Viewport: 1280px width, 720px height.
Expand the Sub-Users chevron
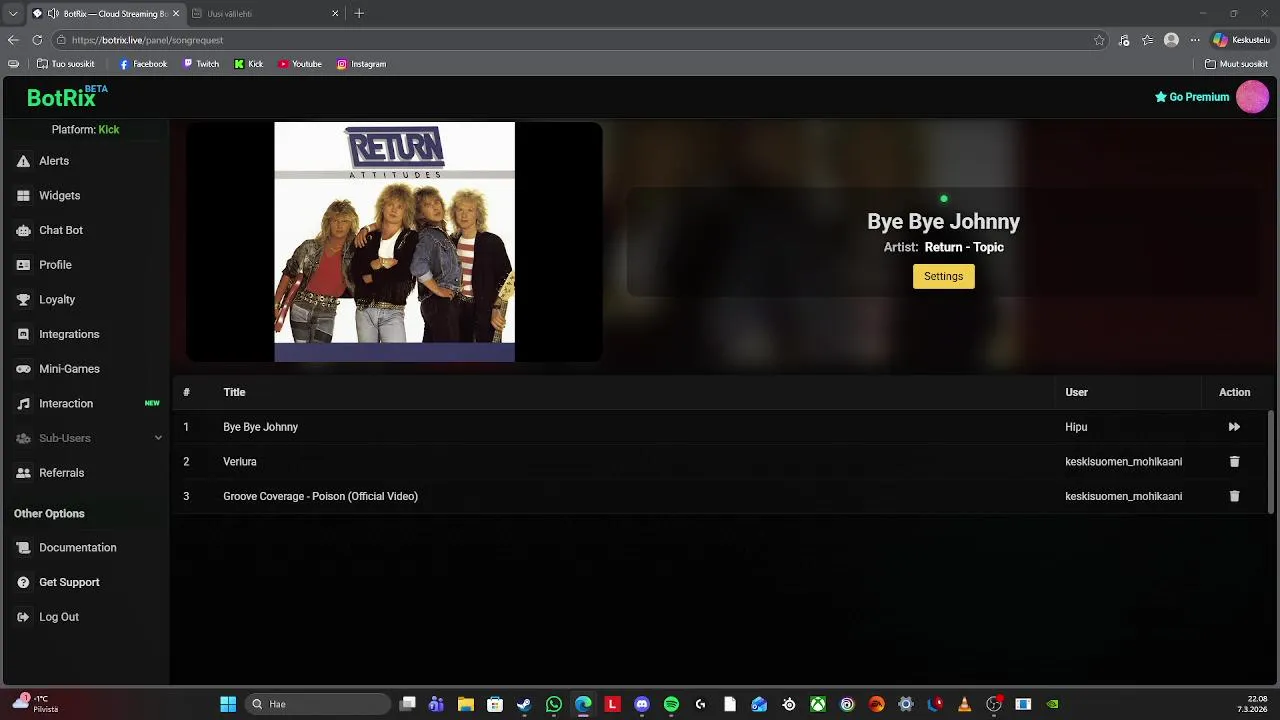pyautogui.click(x=158, y=438)
